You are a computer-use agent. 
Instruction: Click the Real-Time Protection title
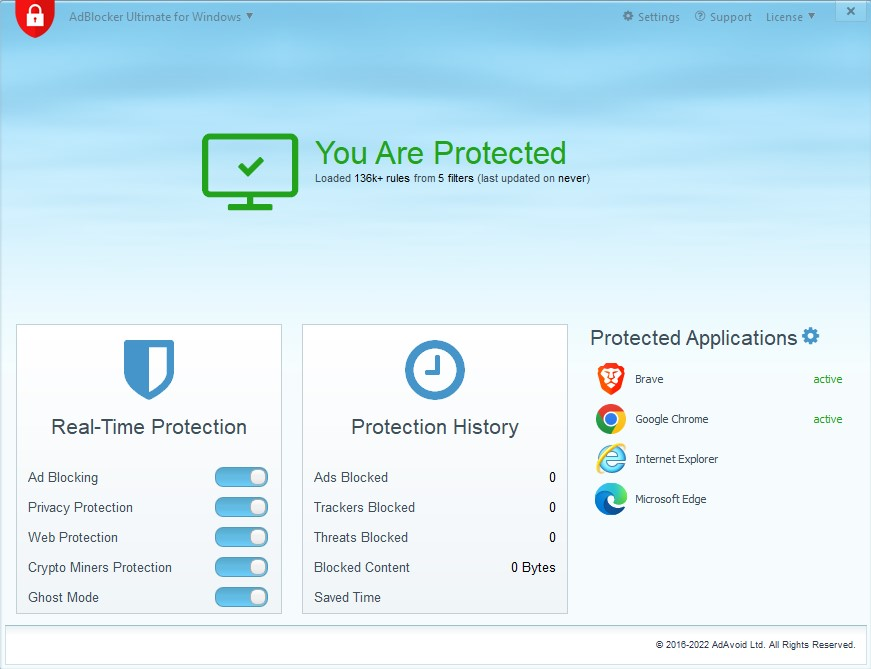[149, 427]
